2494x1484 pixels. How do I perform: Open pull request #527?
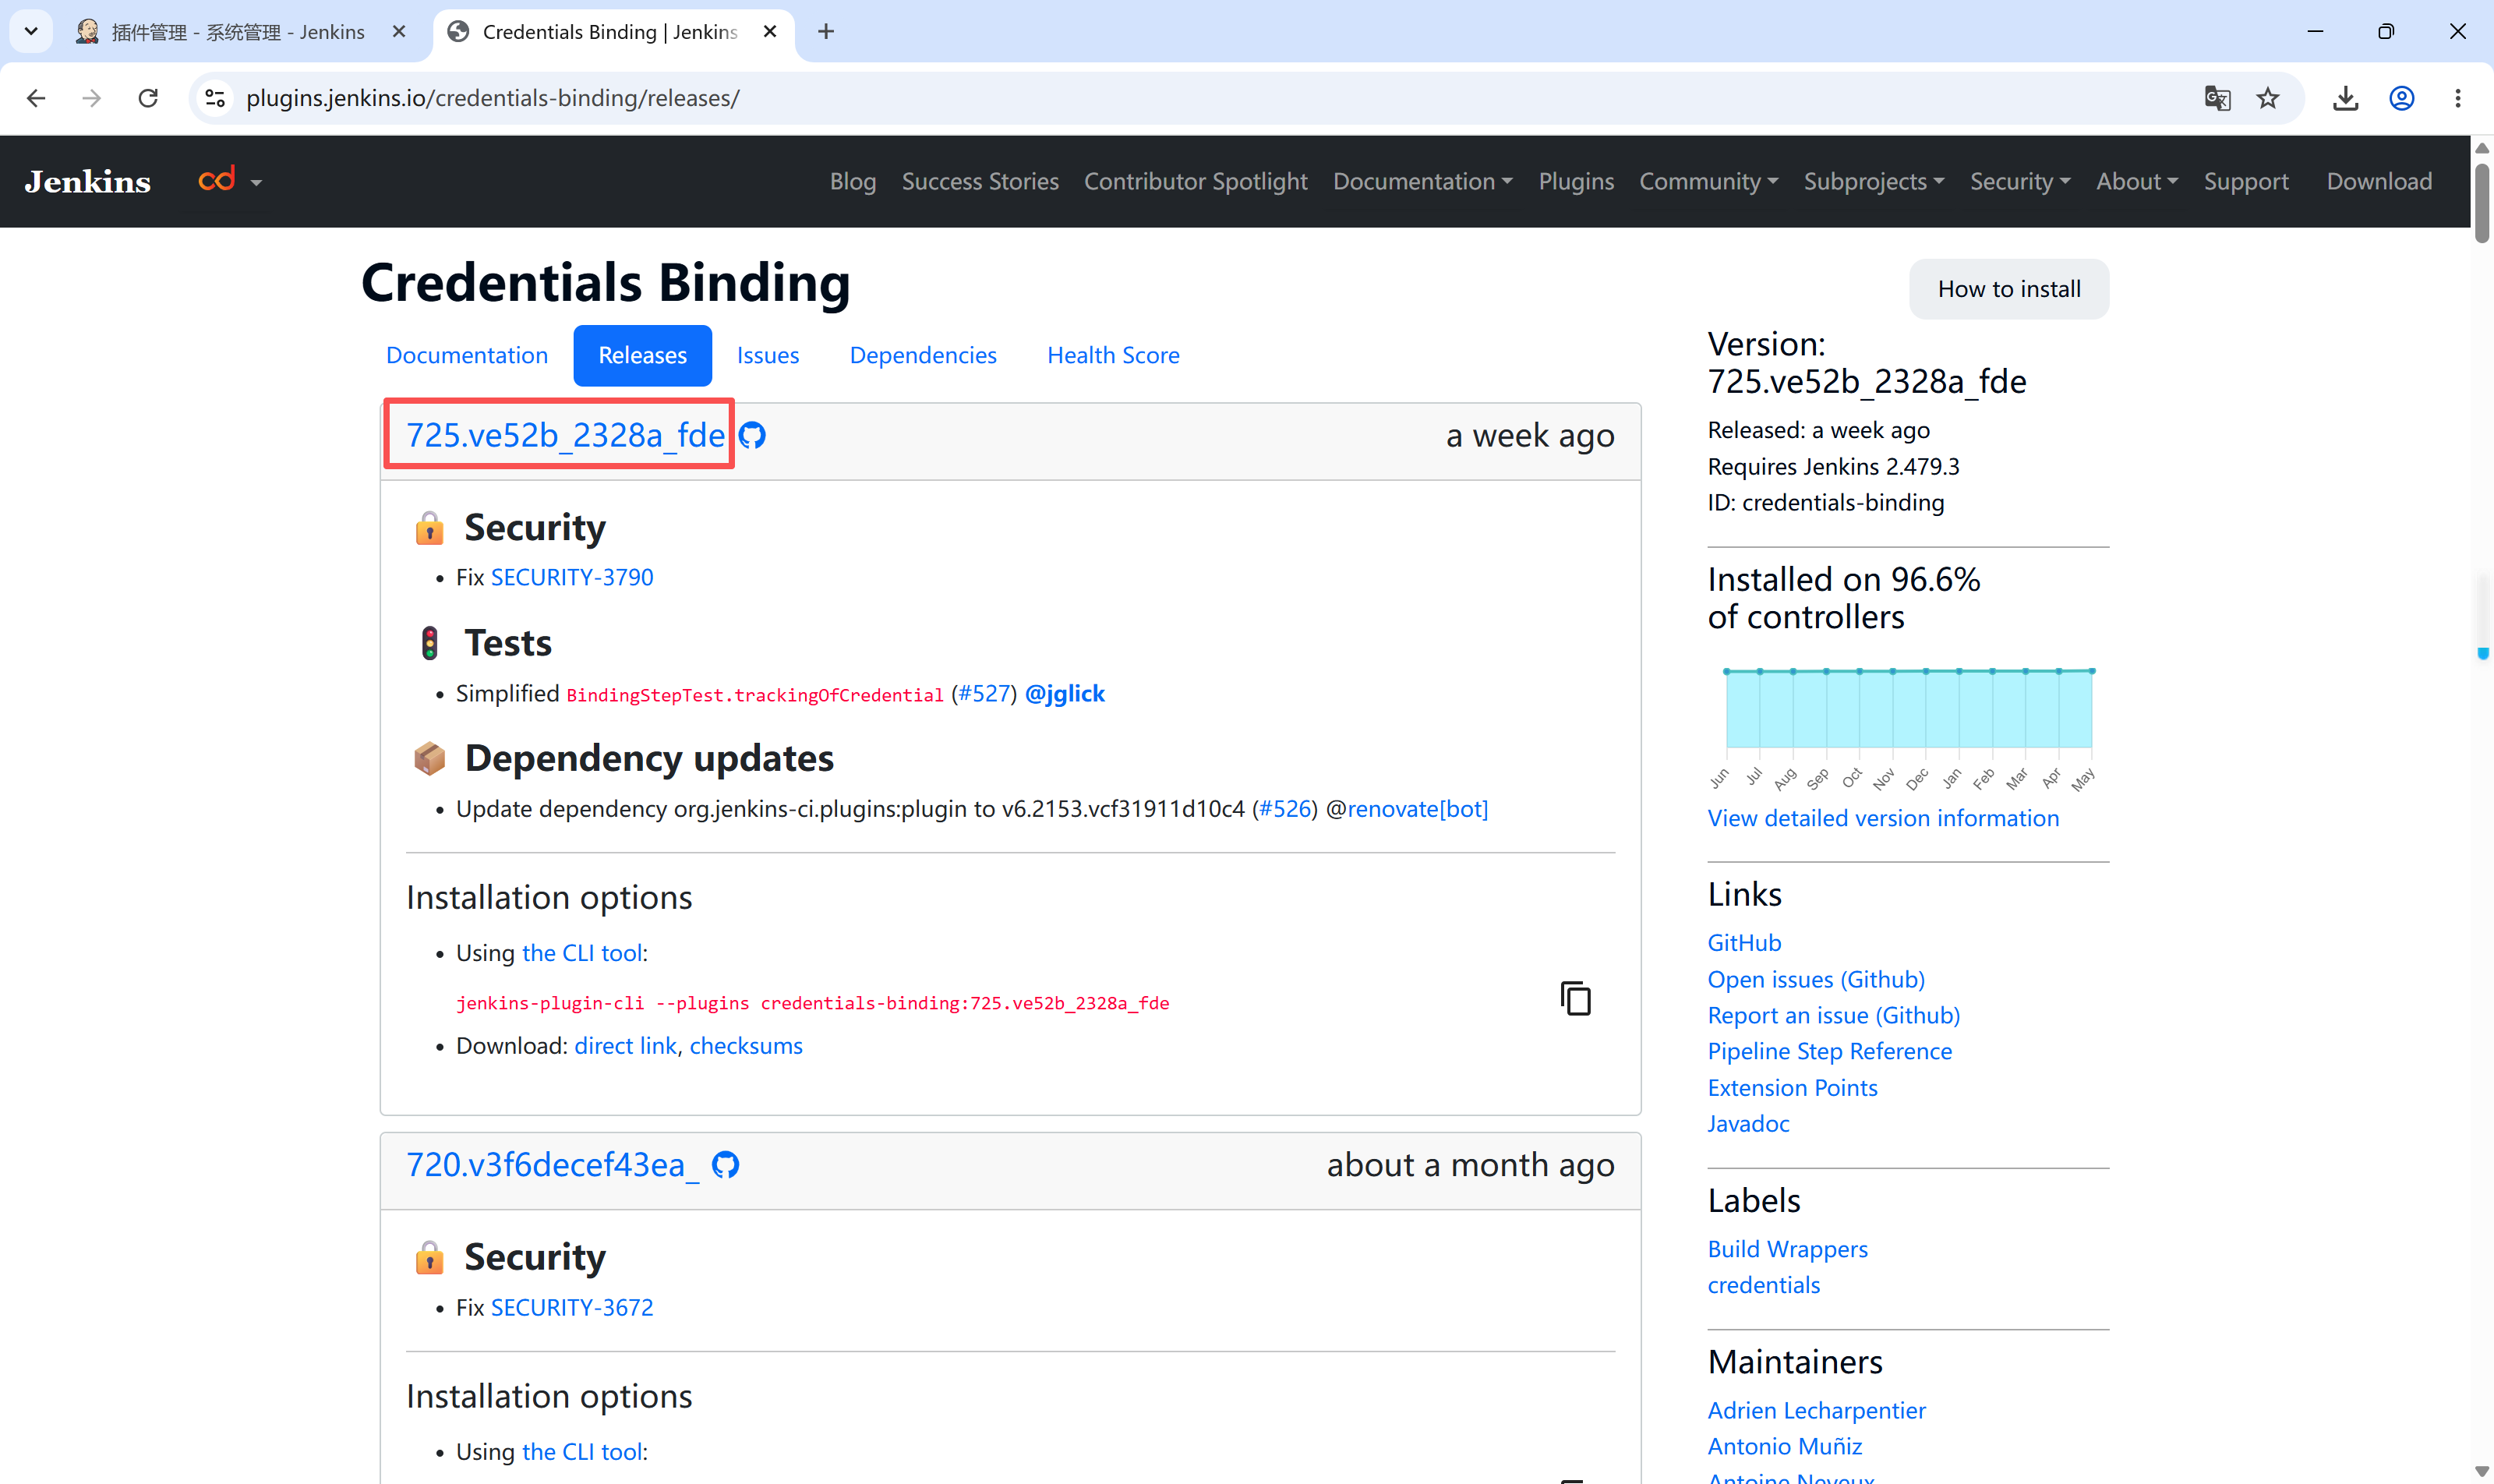[x=984, y=694]
